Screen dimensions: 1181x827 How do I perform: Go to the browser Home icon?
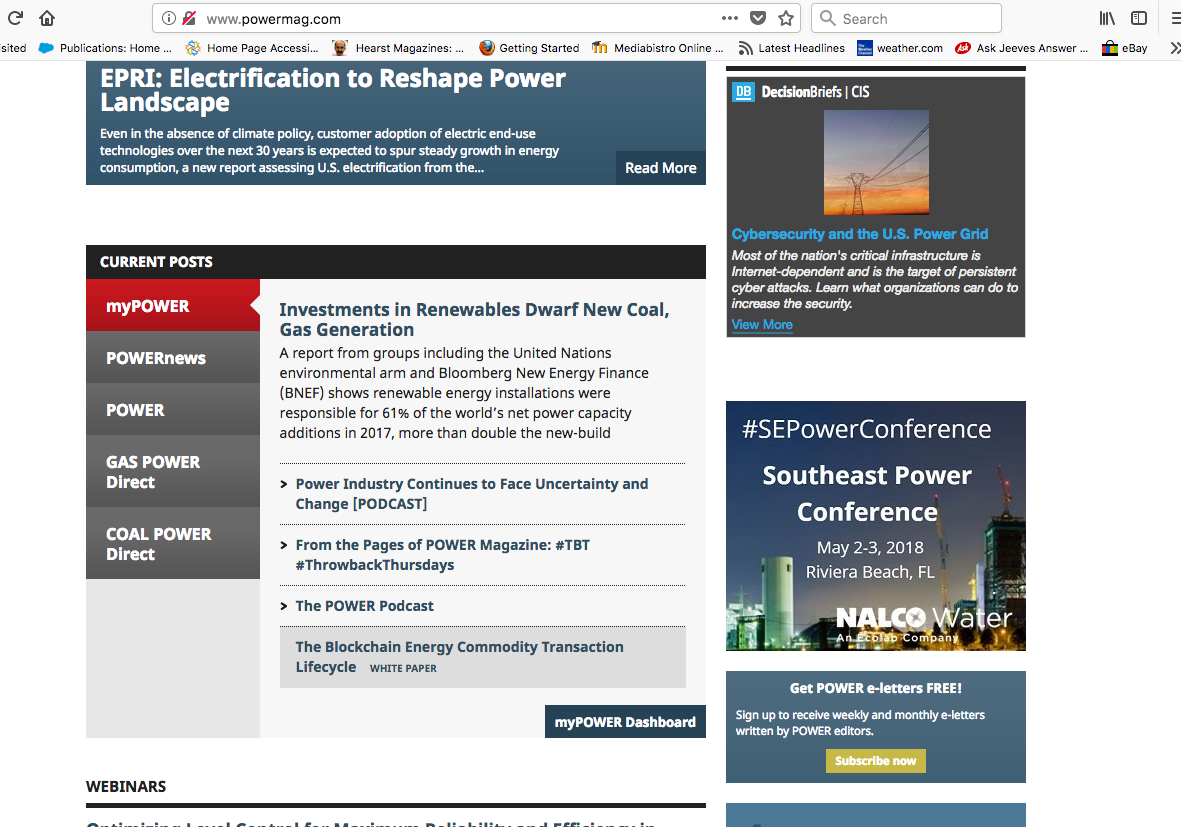pos(47,18)
